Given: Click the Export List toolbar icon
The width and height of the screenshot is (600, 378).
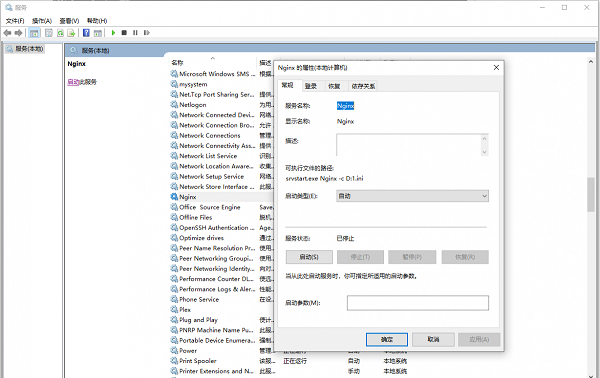Looking at the screenshot, I should [x=71, y=33].
